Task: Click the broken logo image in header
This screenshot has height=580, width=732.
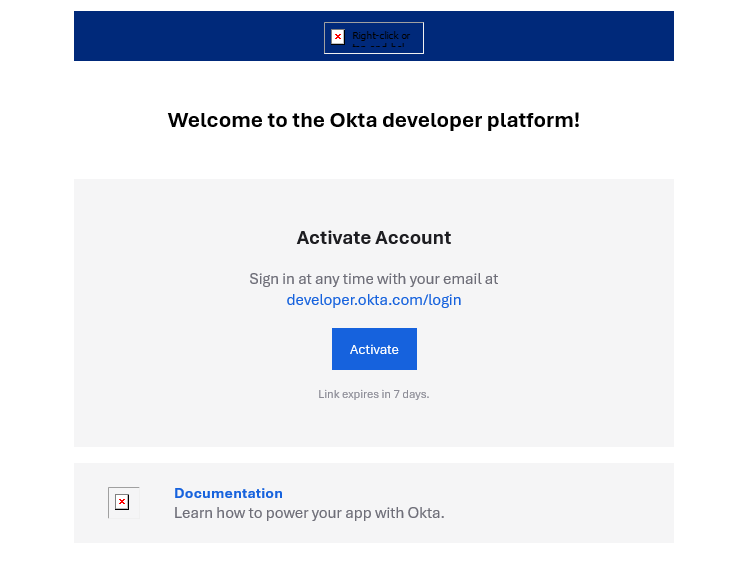Action: pyautogui.click(x=373, y=38)
